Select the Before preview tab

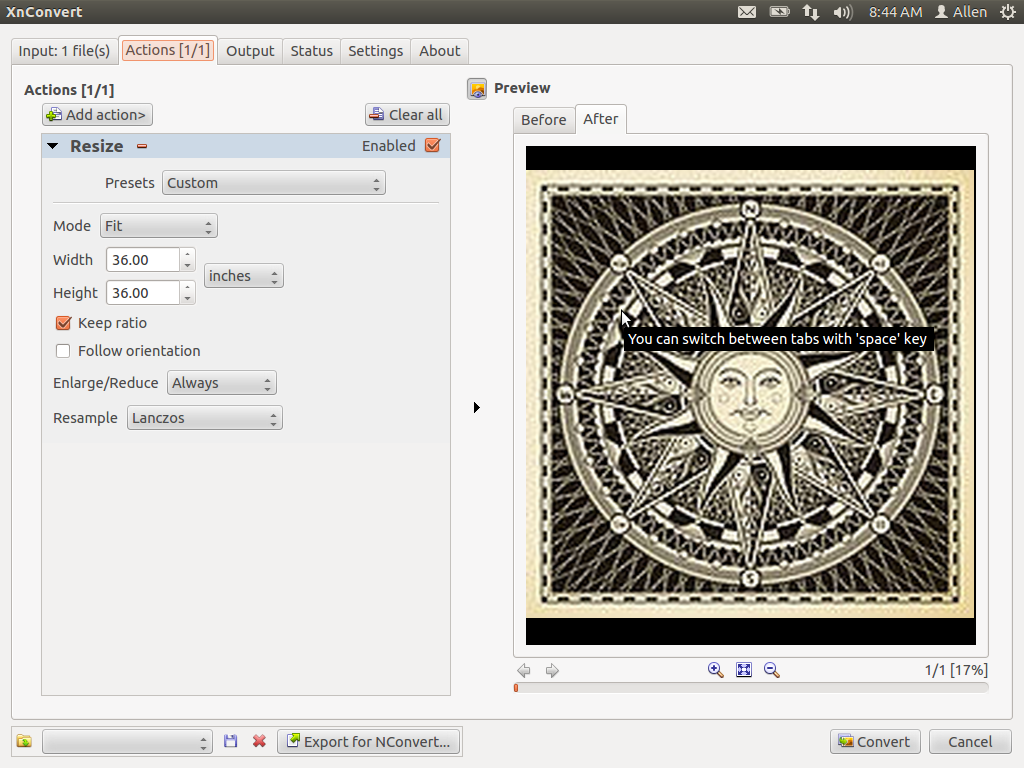pyautogui.click(x=543, y=120)
